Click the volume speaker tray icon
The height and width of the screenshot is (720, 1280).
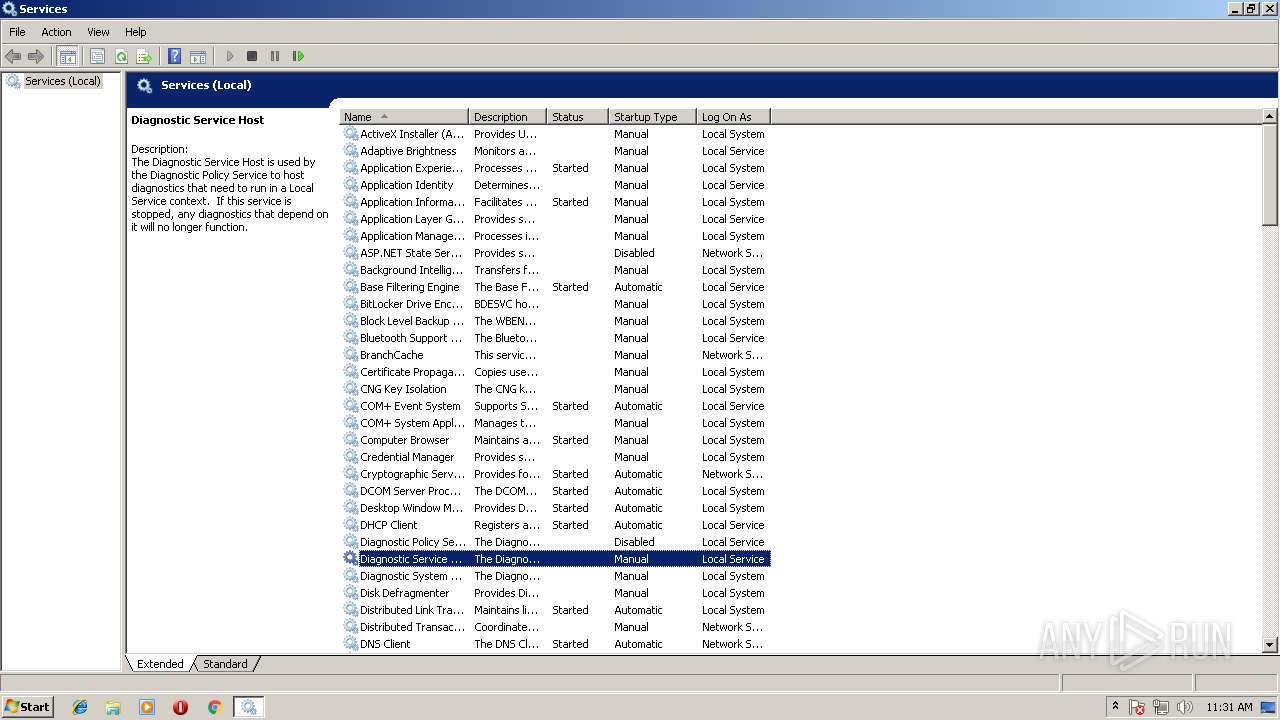click(x=1183, y=707)
